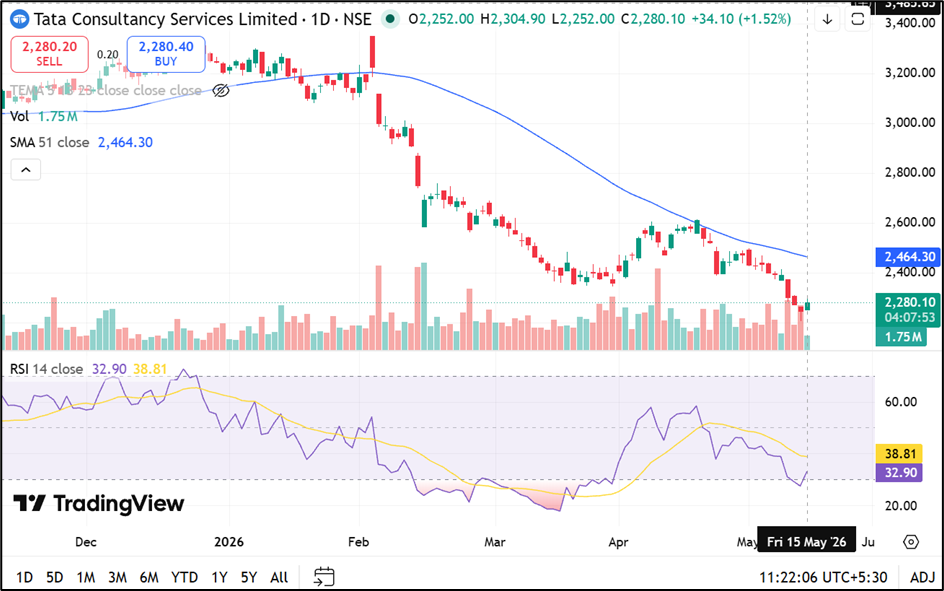Viewport: 944px width, 591px height.
Task: Click the 2,280.40 BUY button
Action: tap(166, 54)
